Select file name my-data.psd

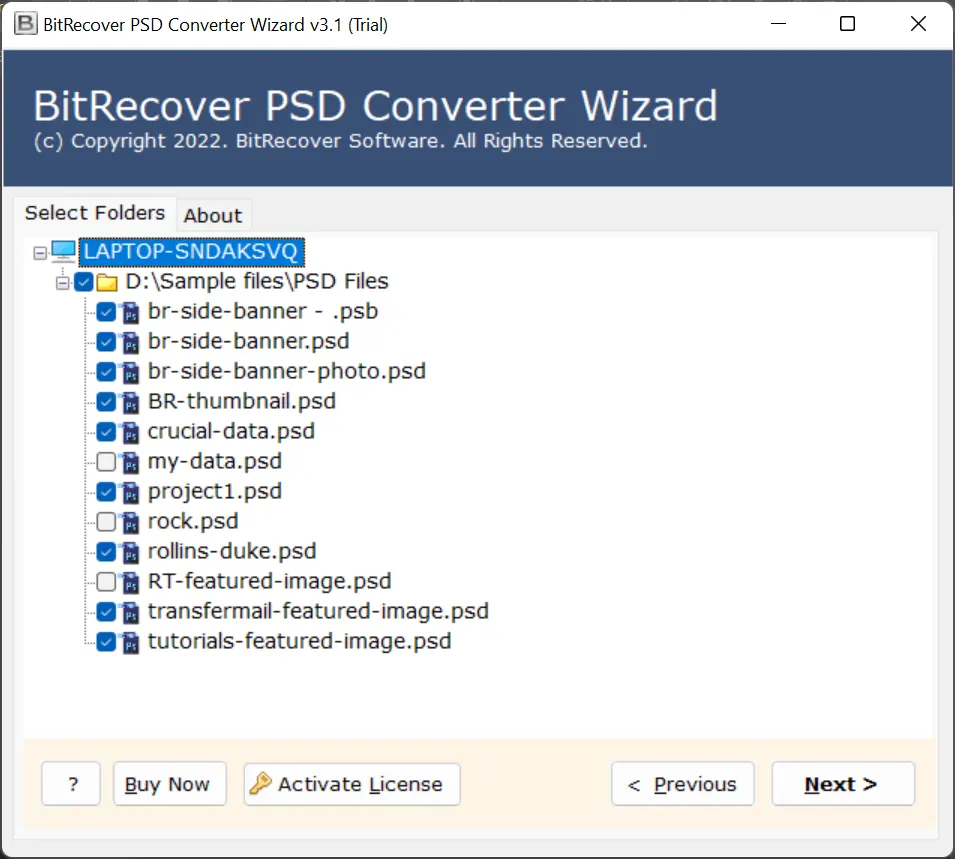coord(215,461)
